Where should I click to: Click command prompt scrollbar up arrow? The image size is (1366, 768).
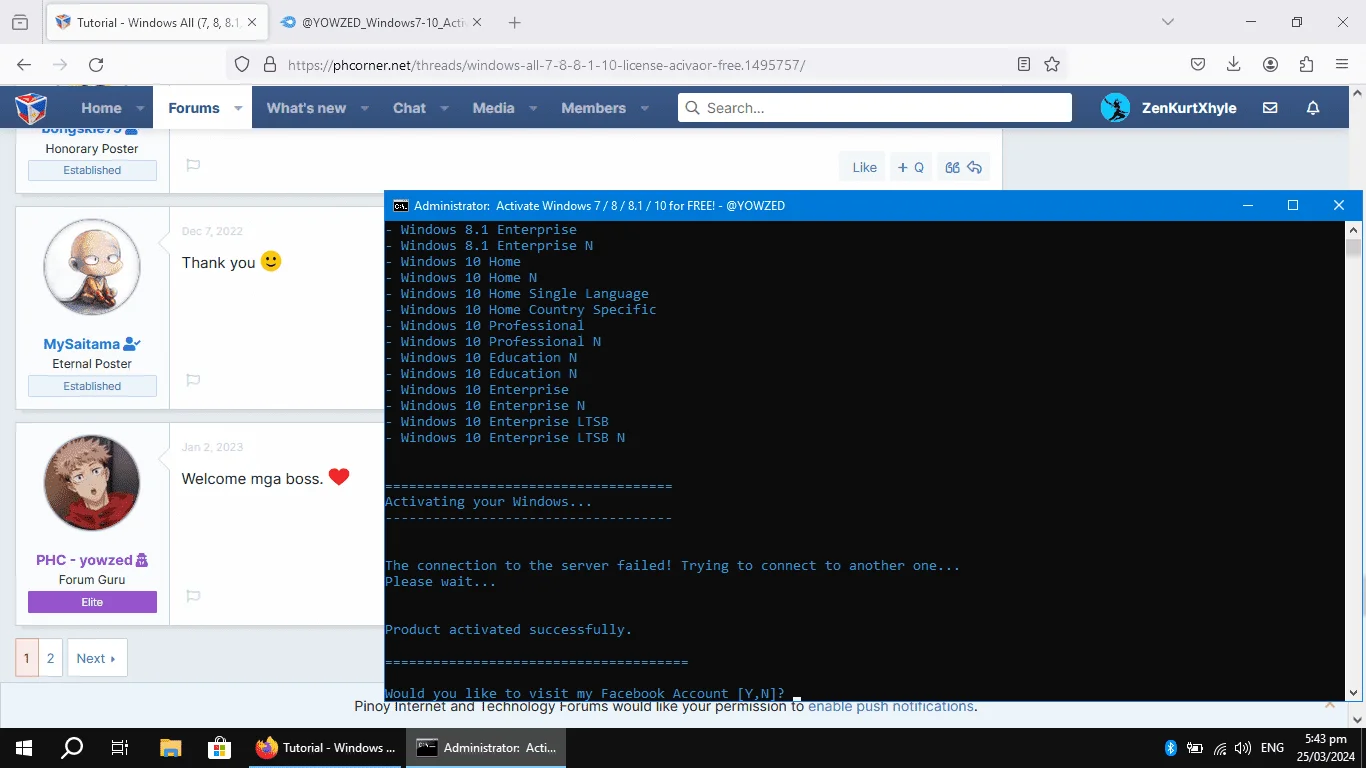[x=1353, y=229]
